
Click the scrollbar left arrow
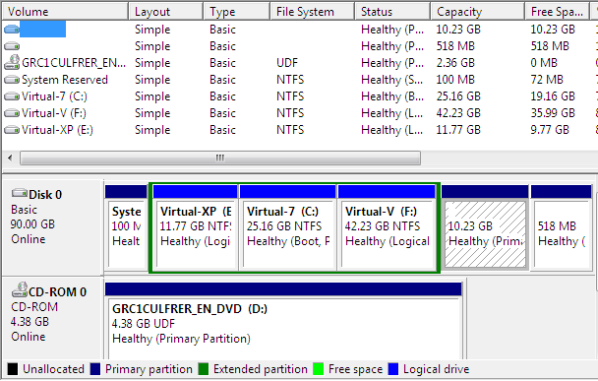tap(10, 158)
